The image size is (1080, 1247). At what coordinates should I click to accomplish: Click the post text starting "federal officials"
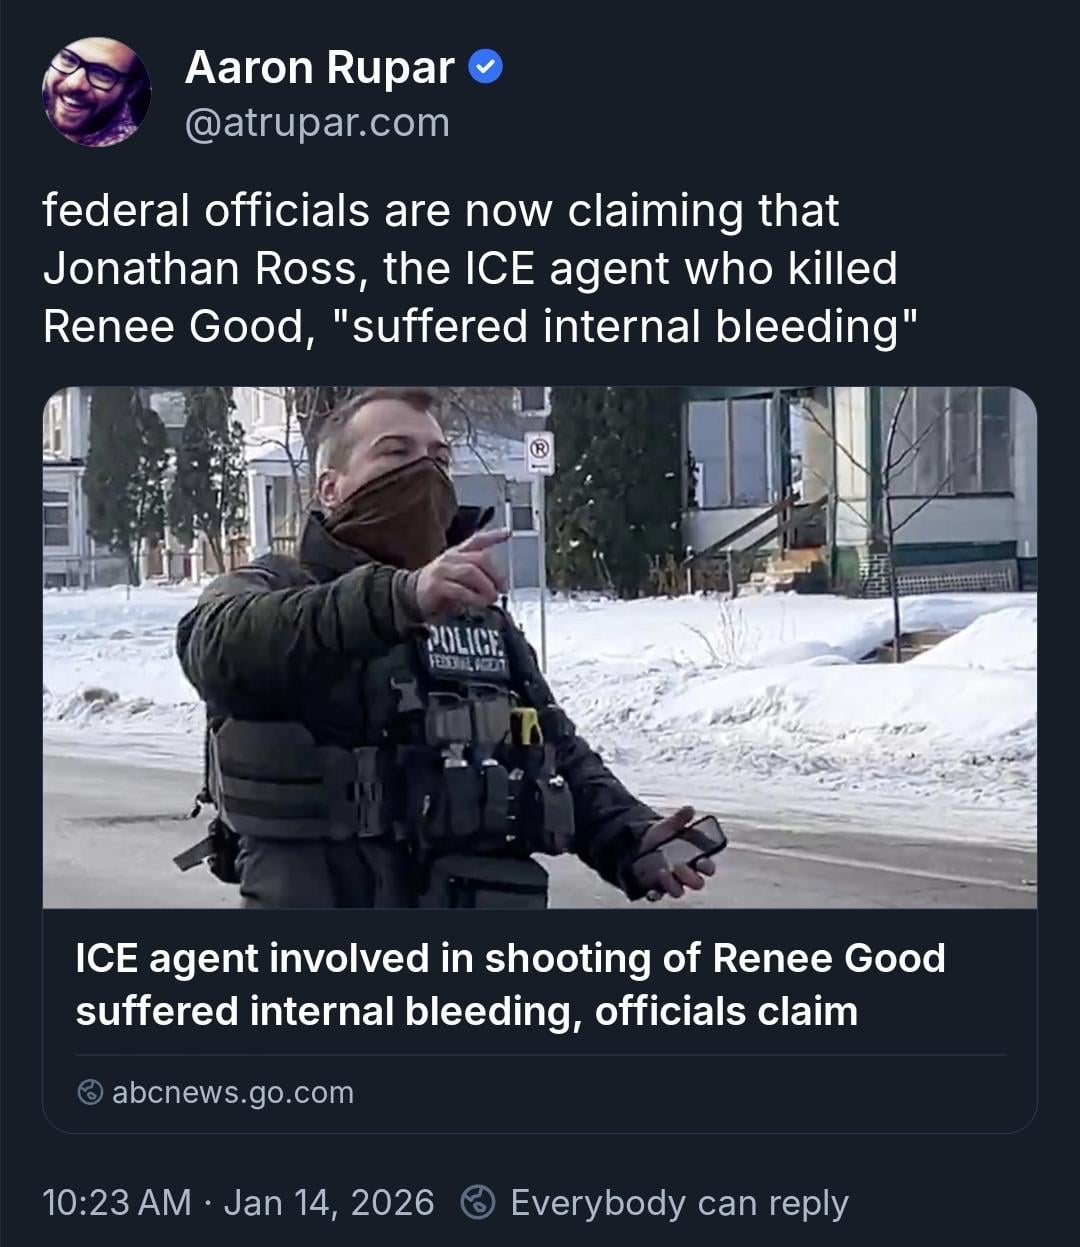pos(440,211)
